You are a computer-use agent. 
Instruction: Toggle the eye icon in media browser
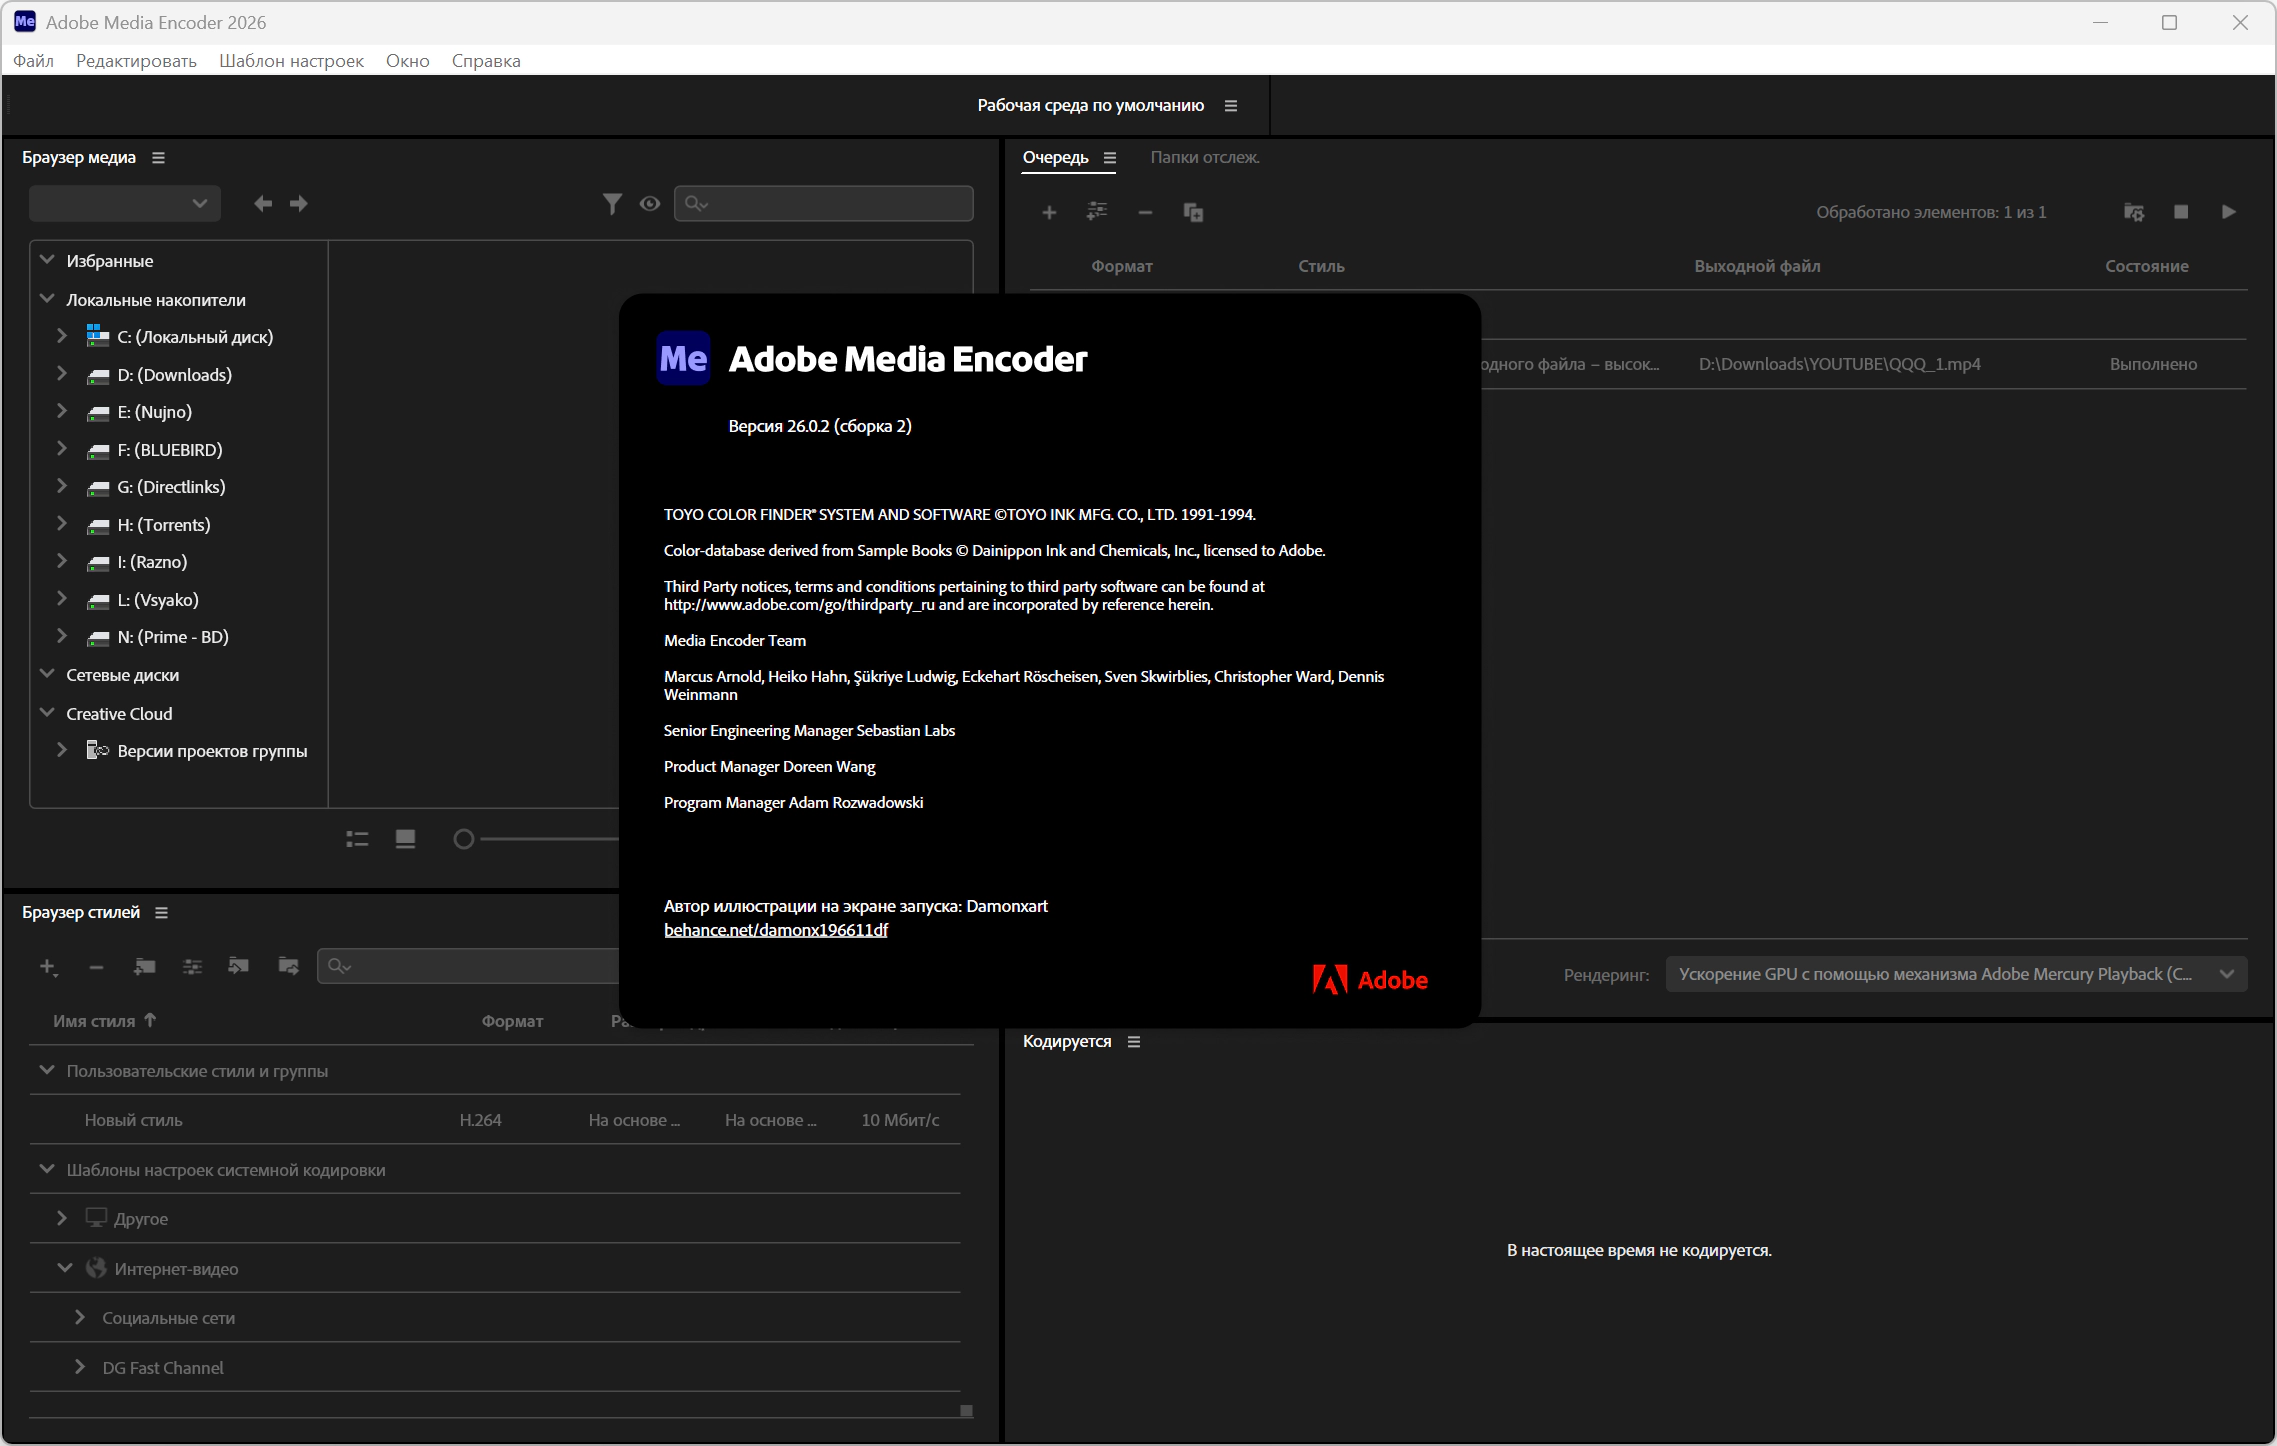(650, 204)
